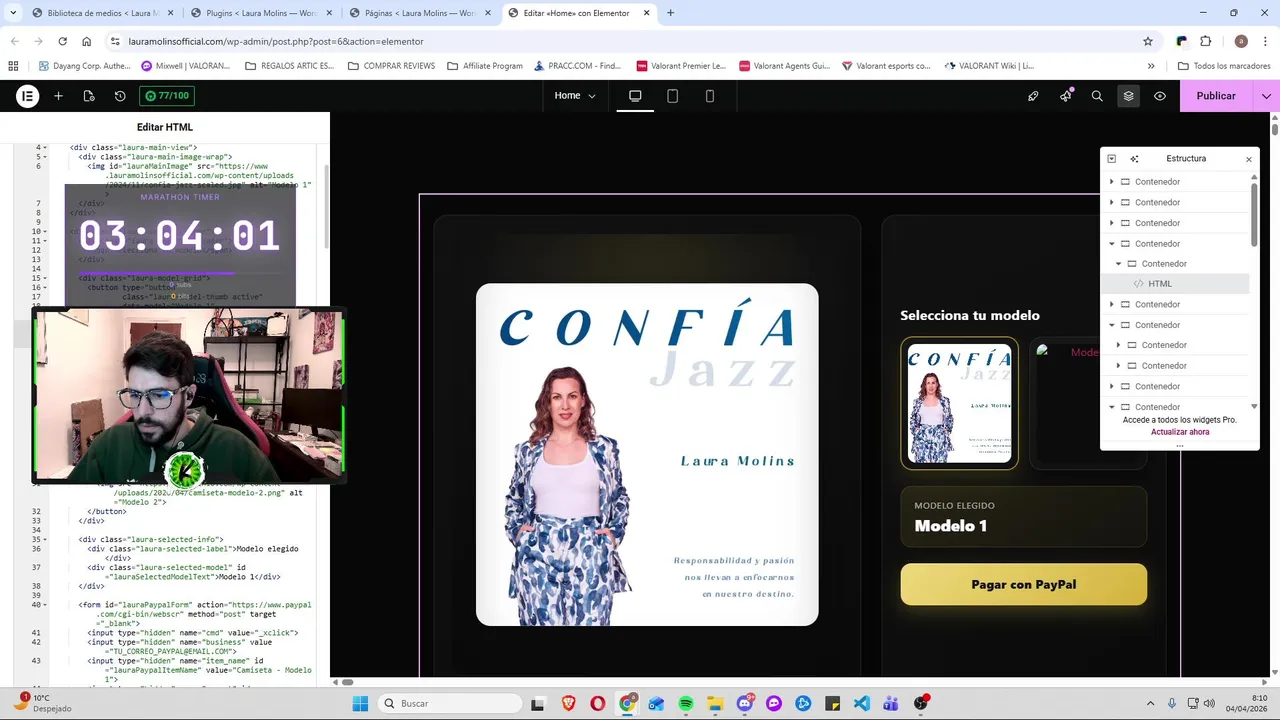
Task: Open the 77/100 site score indicator
Action: click(x=166, y=96)
